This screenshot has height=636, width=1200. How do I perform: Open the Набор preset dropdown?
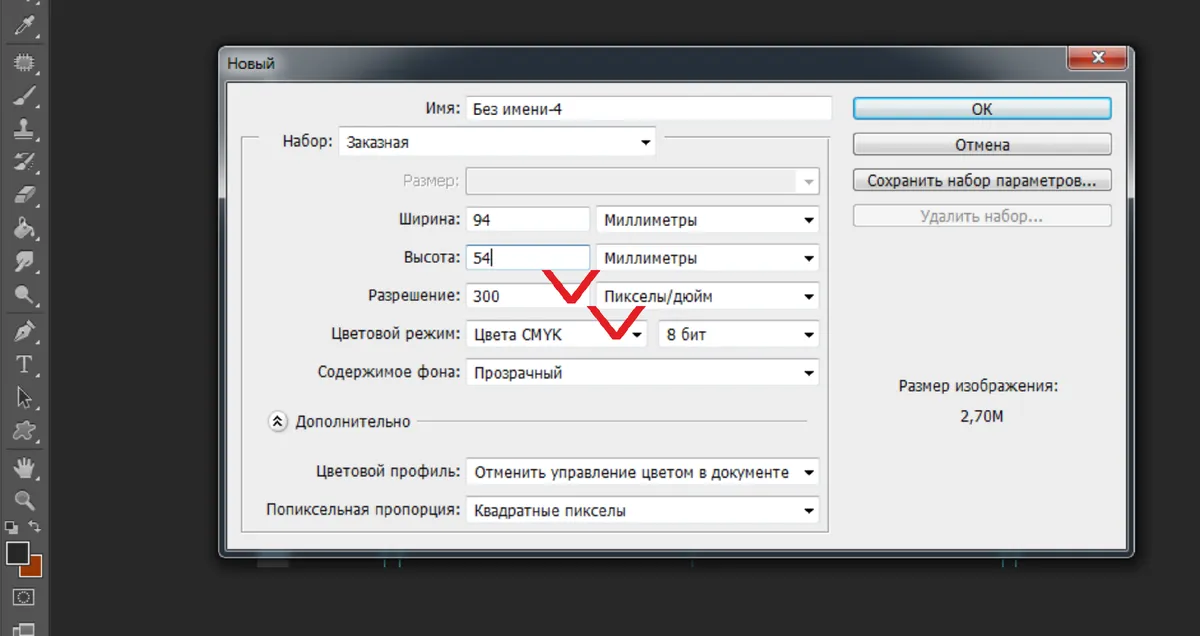[497, 142]
